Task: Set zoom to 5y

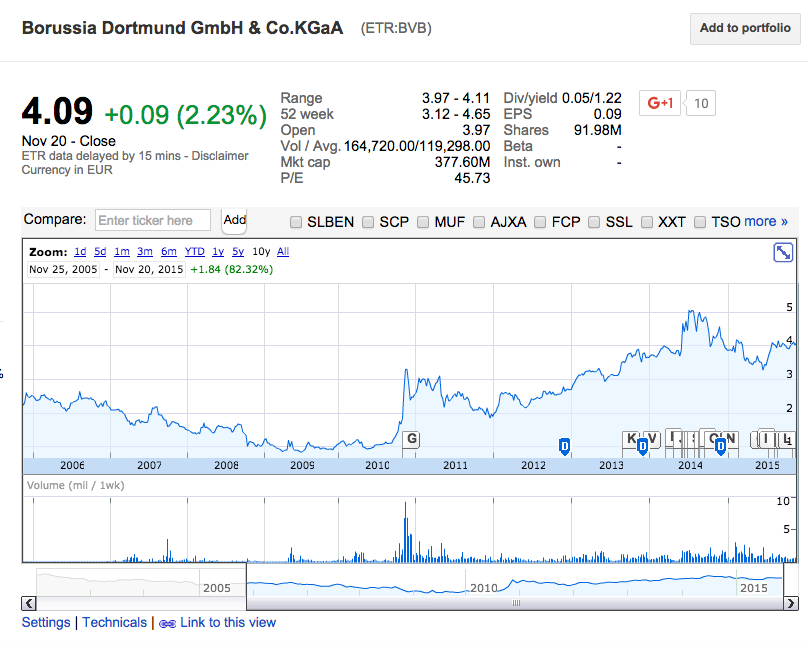Action: tap(238, 252)
